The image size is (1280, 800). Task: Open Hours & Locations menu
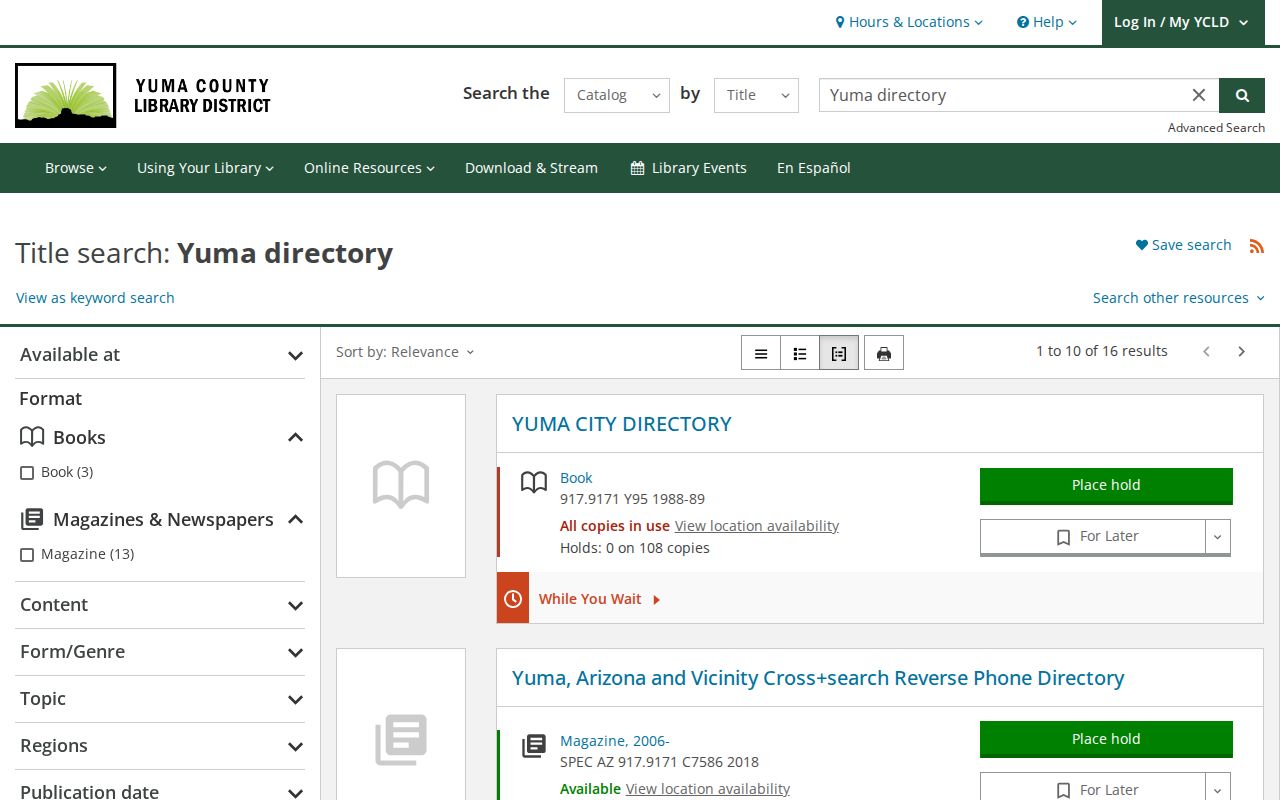[909, 22]
